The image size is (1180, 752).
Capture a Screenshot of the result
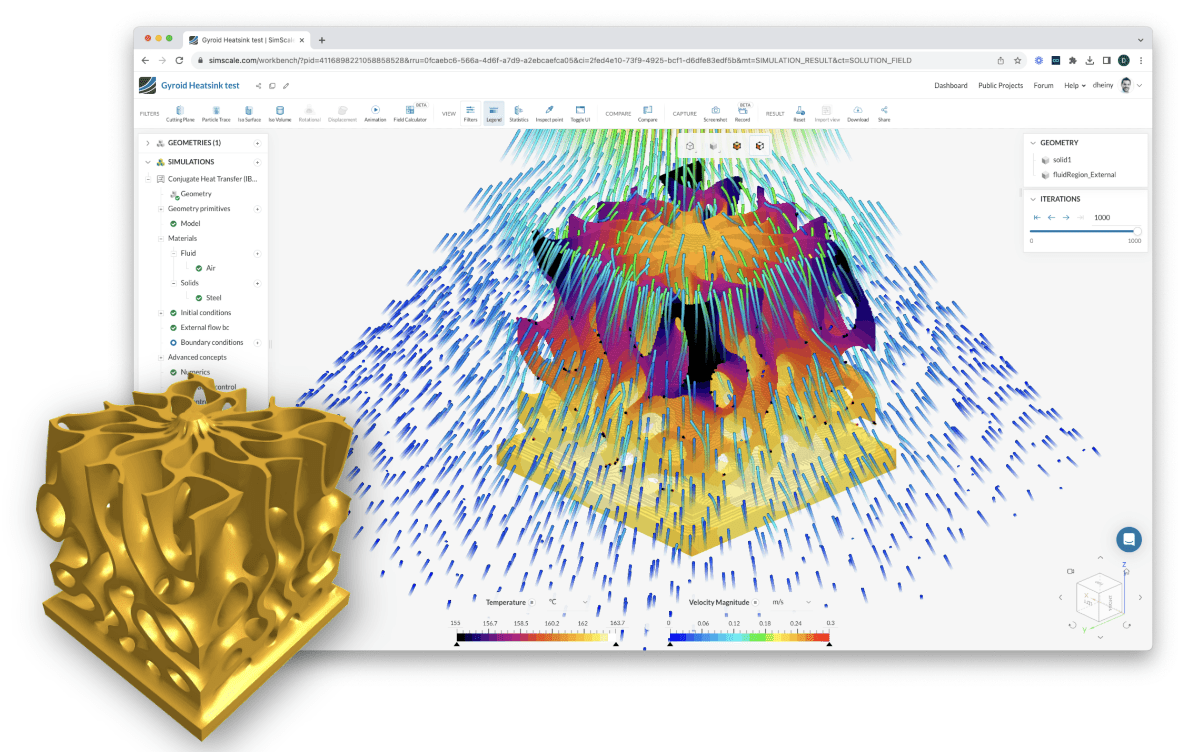[x=715, y=113]
